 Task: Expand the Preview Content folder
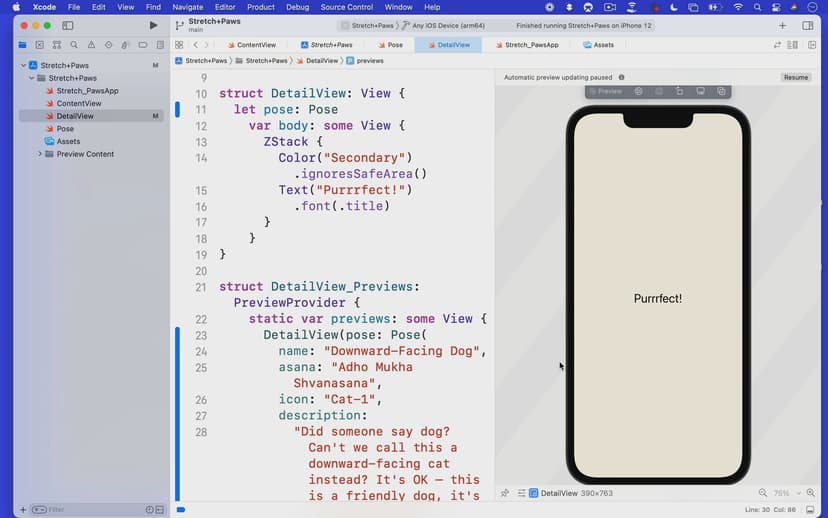tap(40, 154)
